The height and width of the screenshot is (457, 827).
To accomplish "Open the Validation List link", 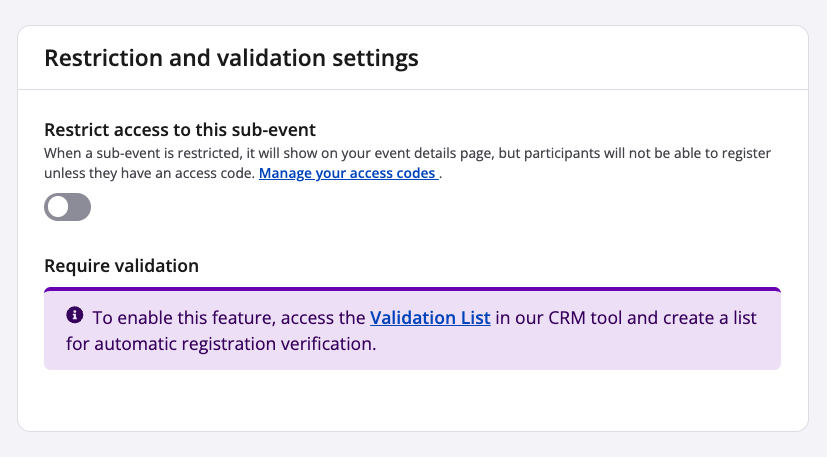I will coord(430,318).
